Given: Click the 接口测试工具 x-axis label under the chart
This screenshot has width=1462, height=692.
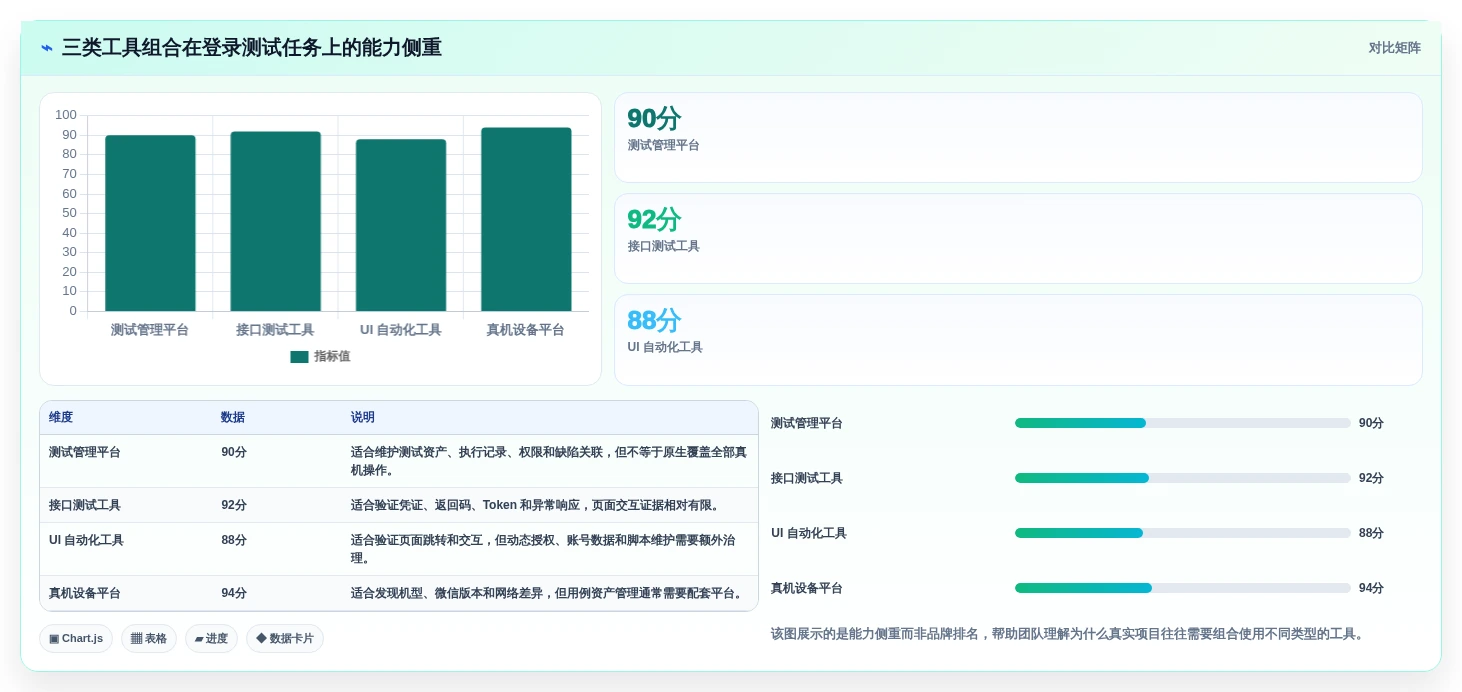Looking at the screenshot, I should click(x=275, y=330).
